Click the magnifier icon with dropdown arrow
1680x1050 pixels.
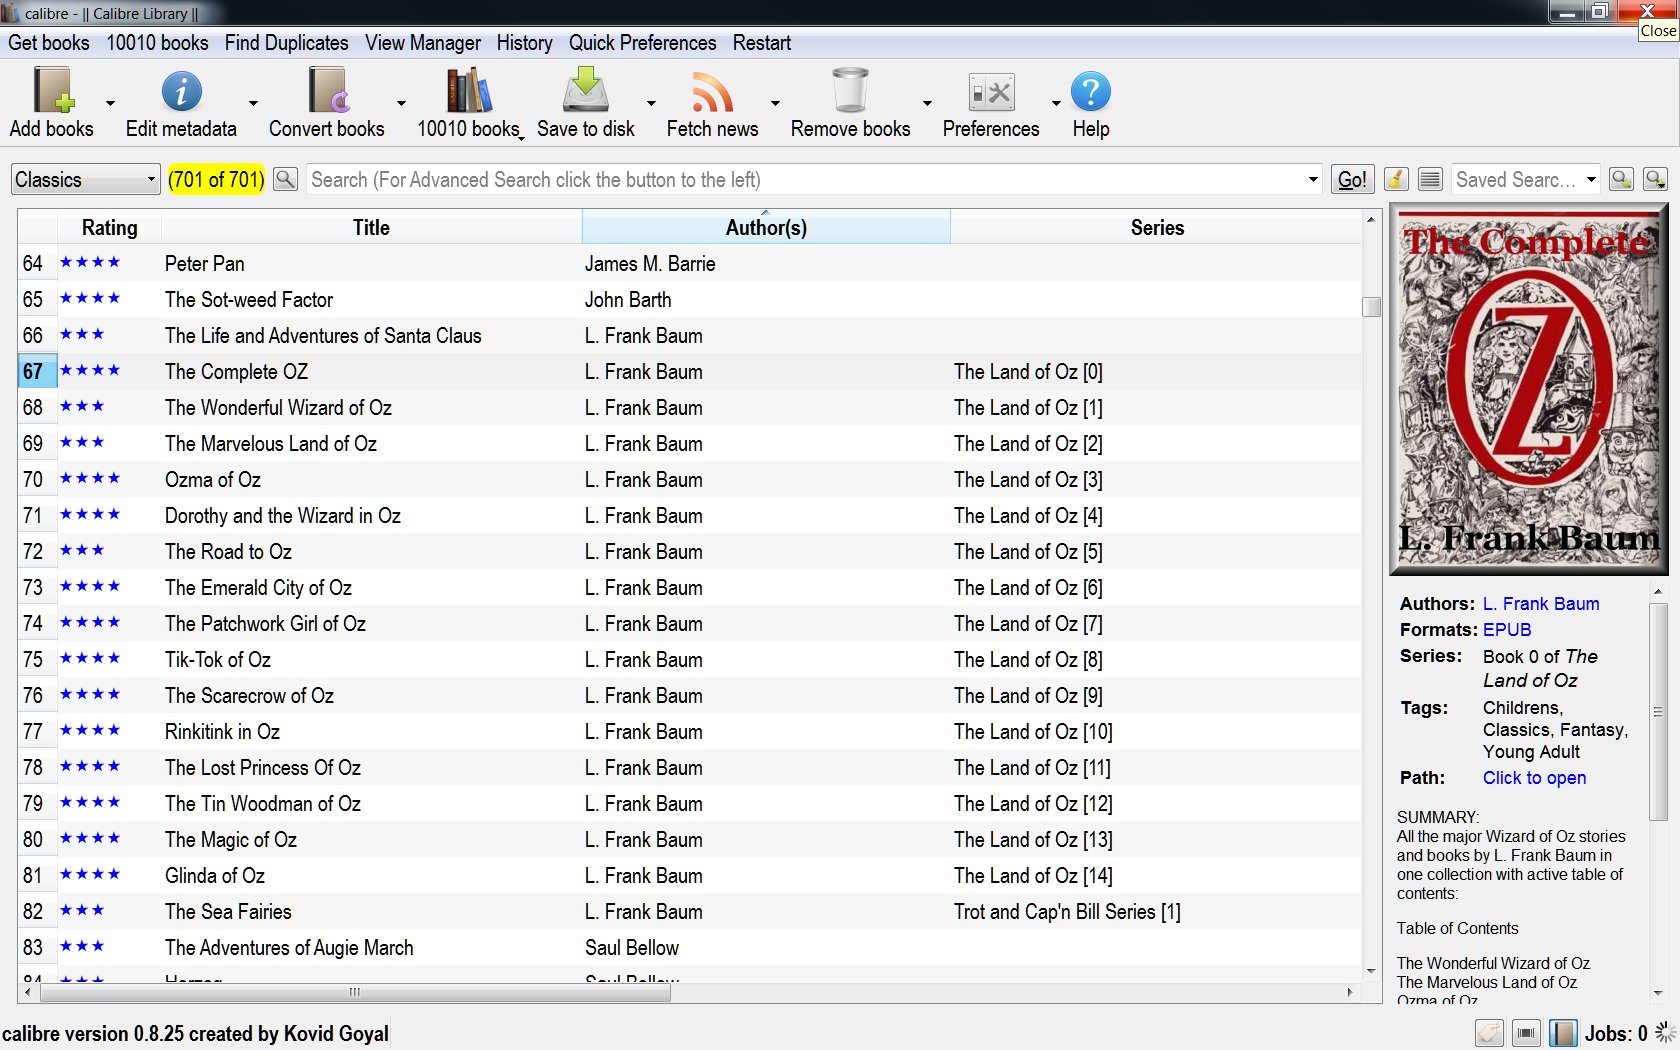coord(1655,179)
